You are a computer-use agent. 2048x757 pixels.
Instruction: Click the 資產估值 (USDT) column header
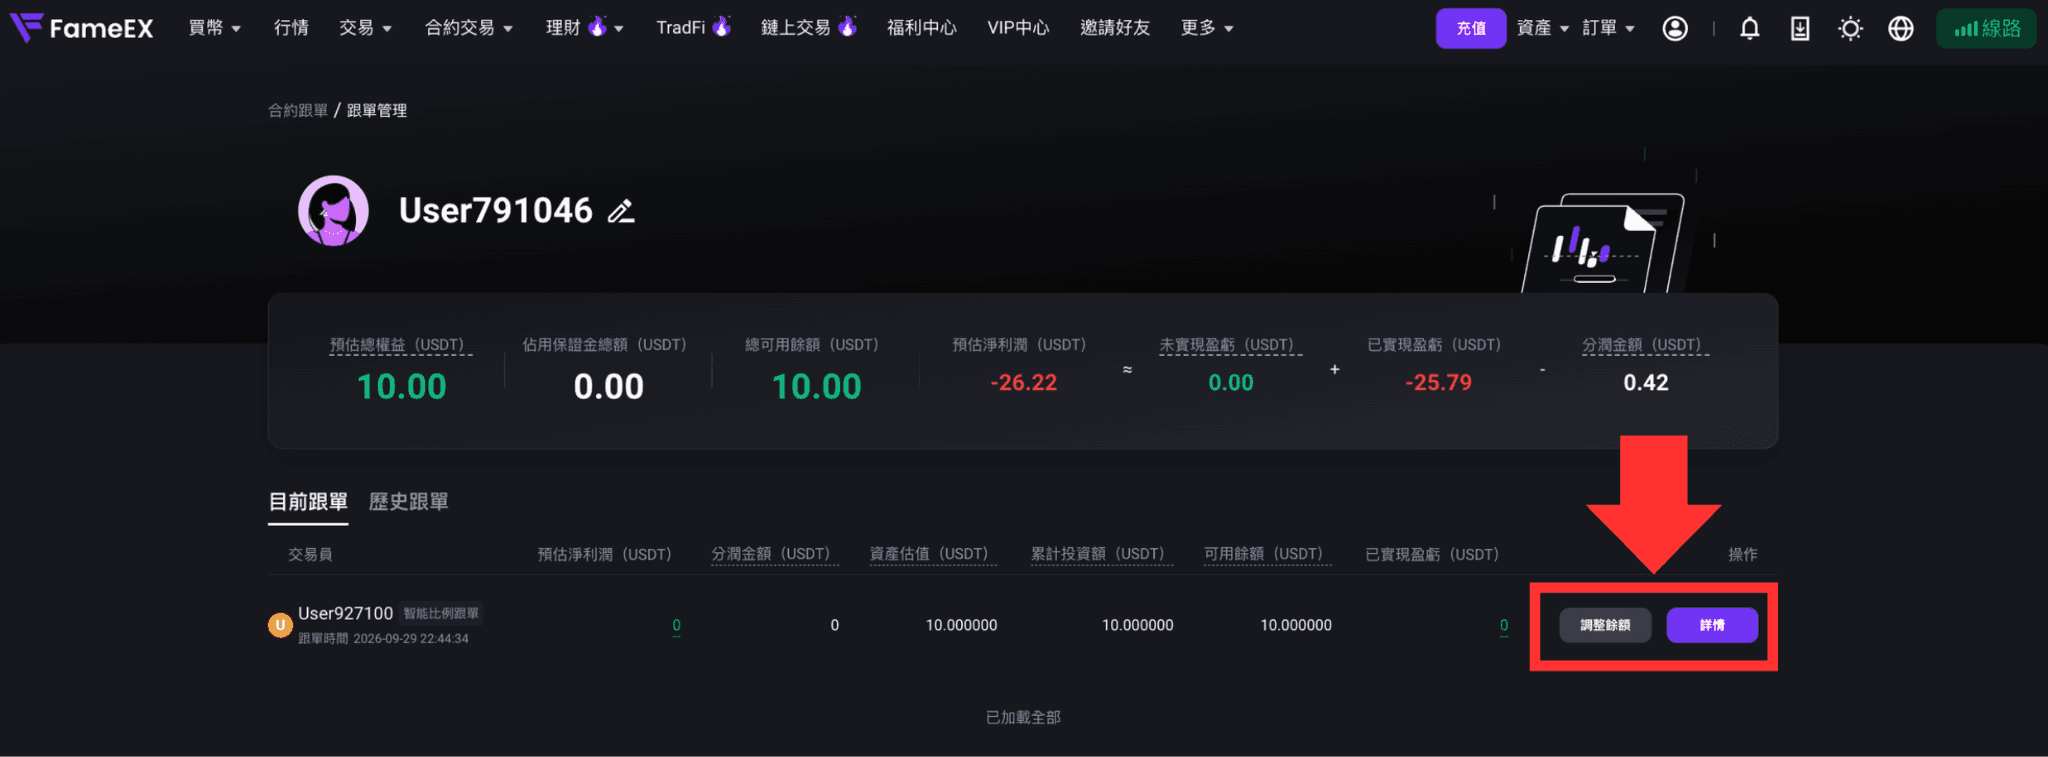click(x=933, y=554)
